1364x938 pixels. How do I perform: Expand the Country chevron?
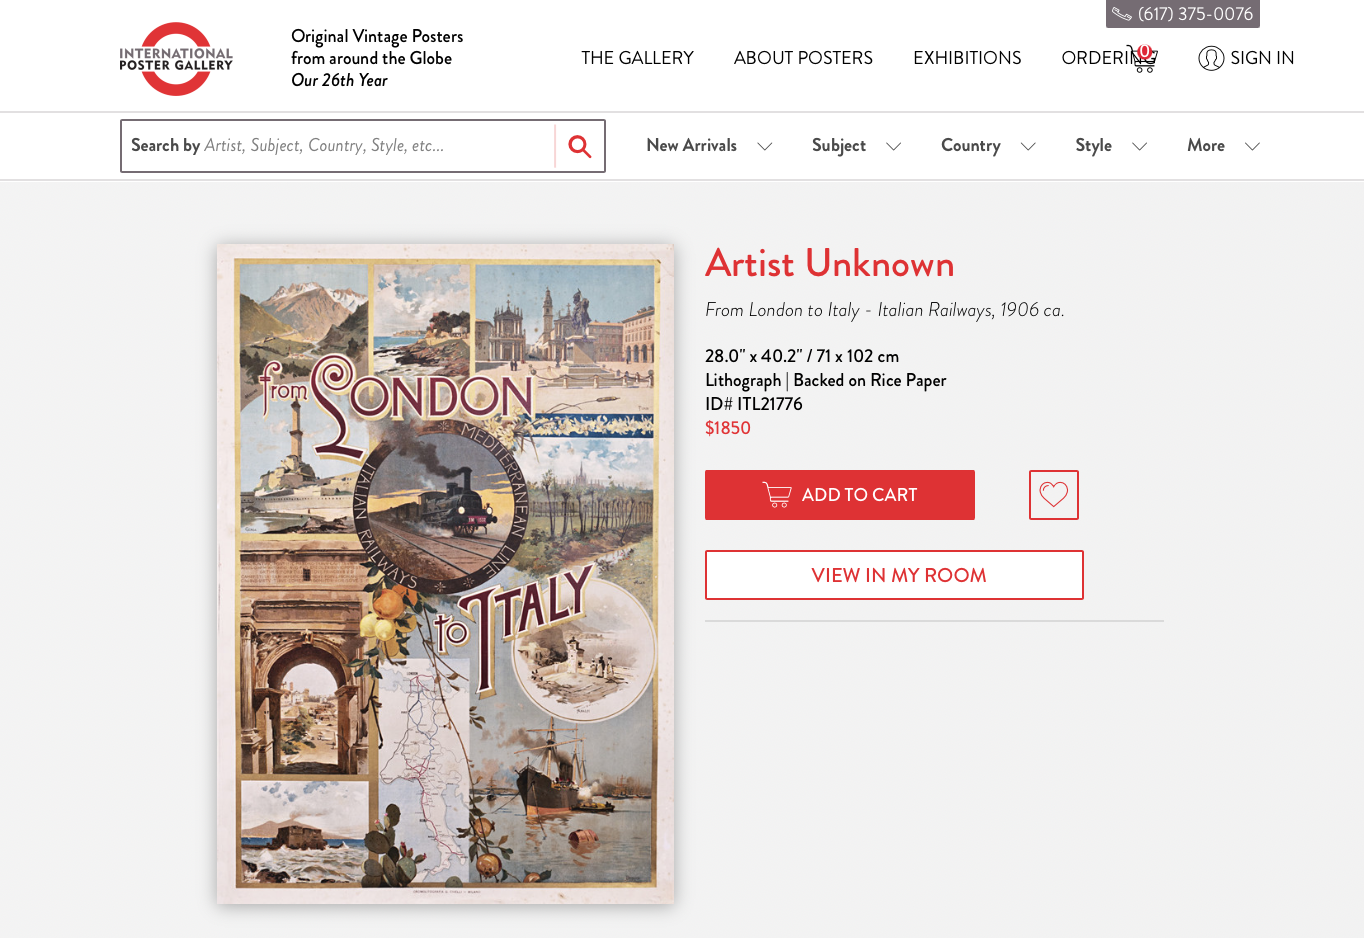tap(1028, 146)
